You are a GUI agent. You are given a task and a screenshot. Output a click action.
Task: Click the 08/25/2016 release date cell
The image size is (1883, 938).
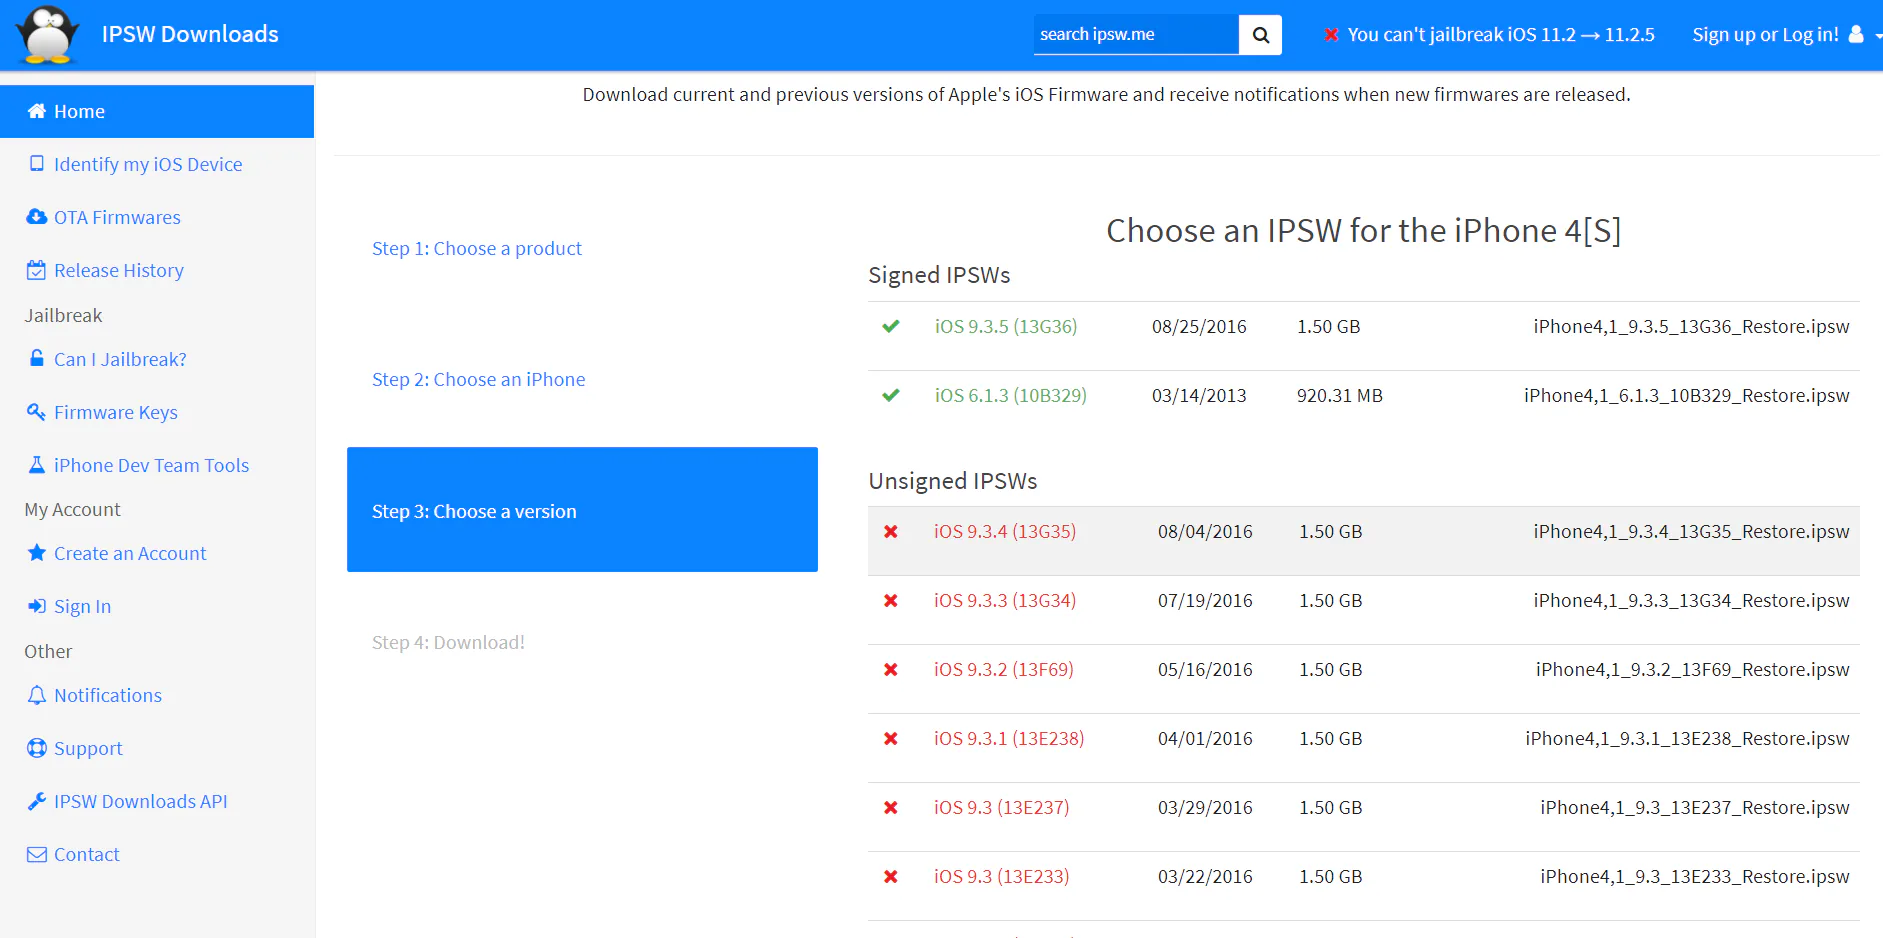coord(1199,326)
